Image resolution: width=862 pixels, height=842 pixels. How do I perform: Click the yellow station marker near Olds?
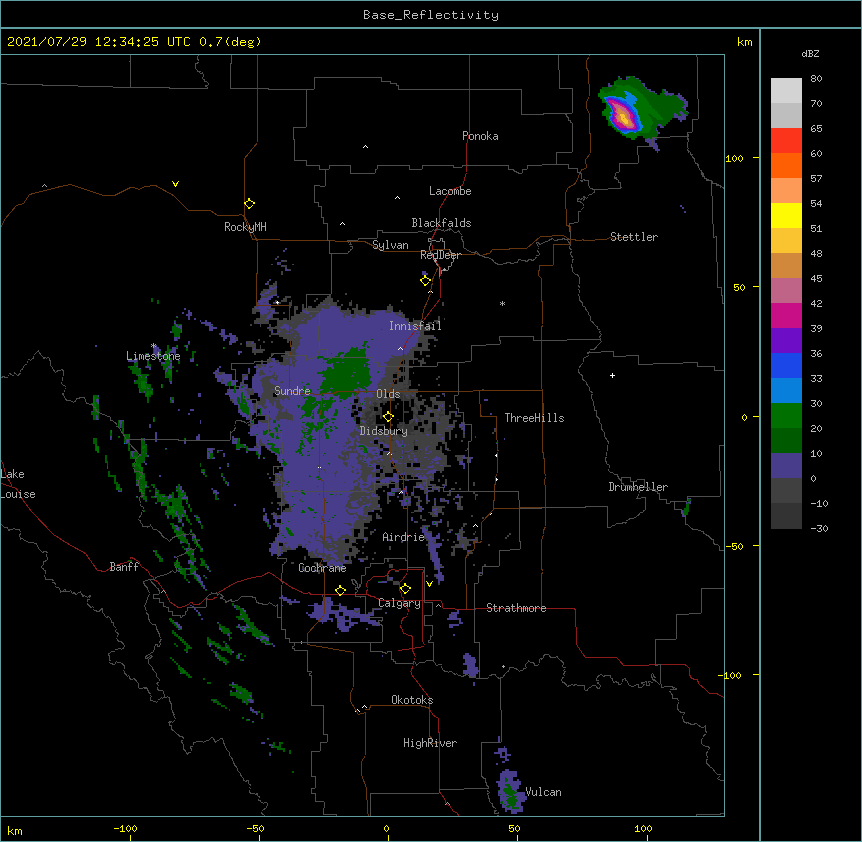(x=388, y=417)
